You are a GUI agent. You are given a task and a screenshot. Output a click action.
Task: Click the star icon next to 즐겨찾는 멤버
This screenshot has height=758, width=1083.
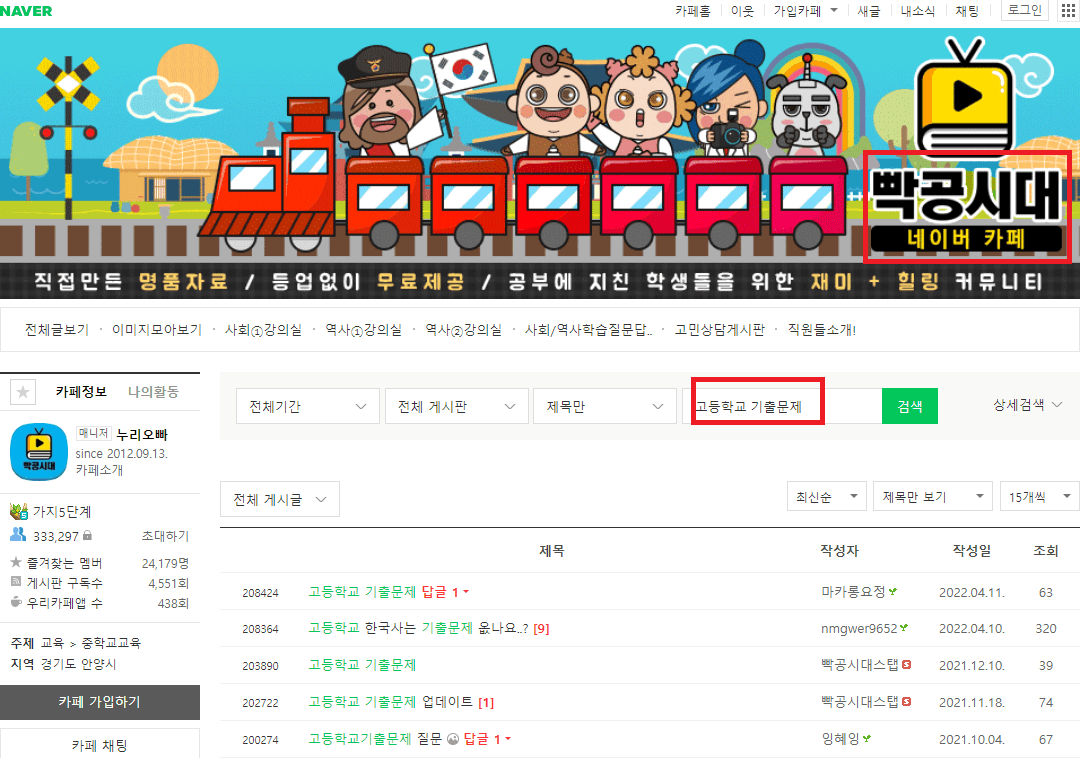pyautogui.click(x=16, y=562)
